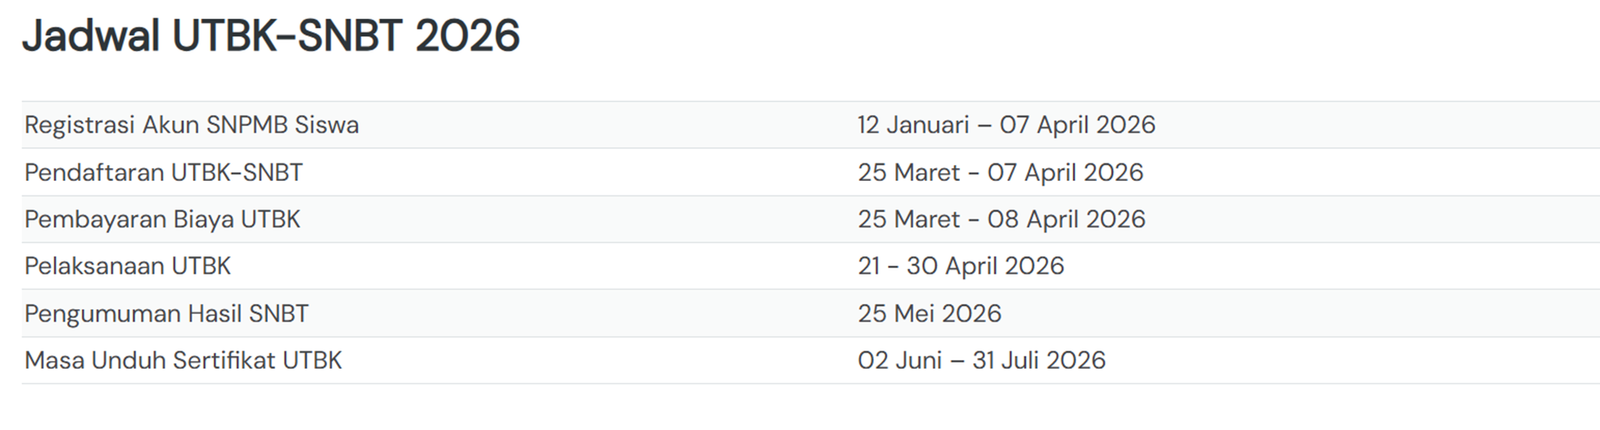This screenshot has width=1600, height=430.
Task: Click the 31 Juli 2026 end date
Action: point(1039,360)
